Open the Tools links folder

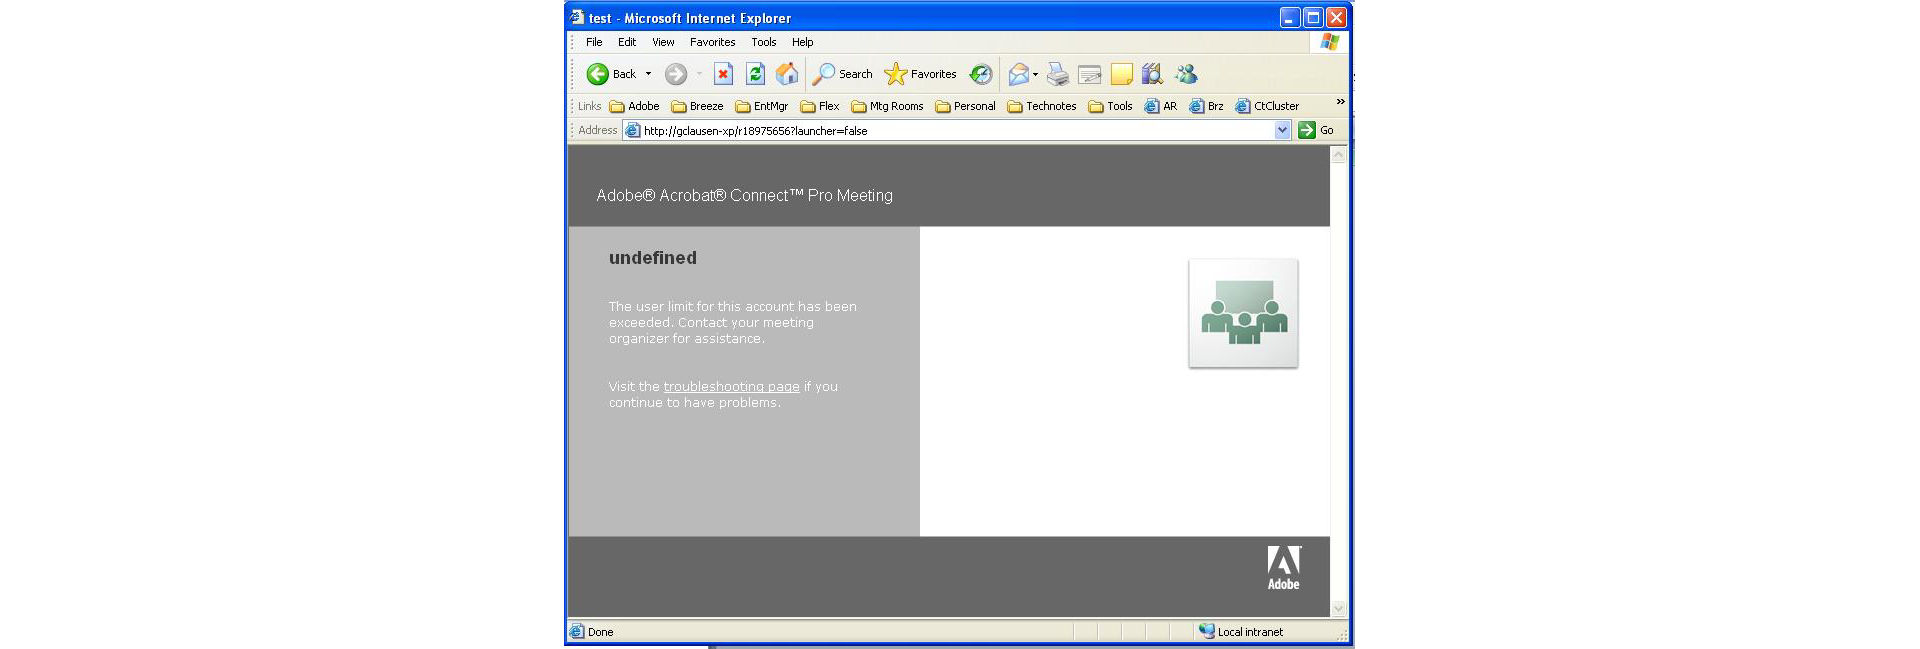(x=1110, y=106)
